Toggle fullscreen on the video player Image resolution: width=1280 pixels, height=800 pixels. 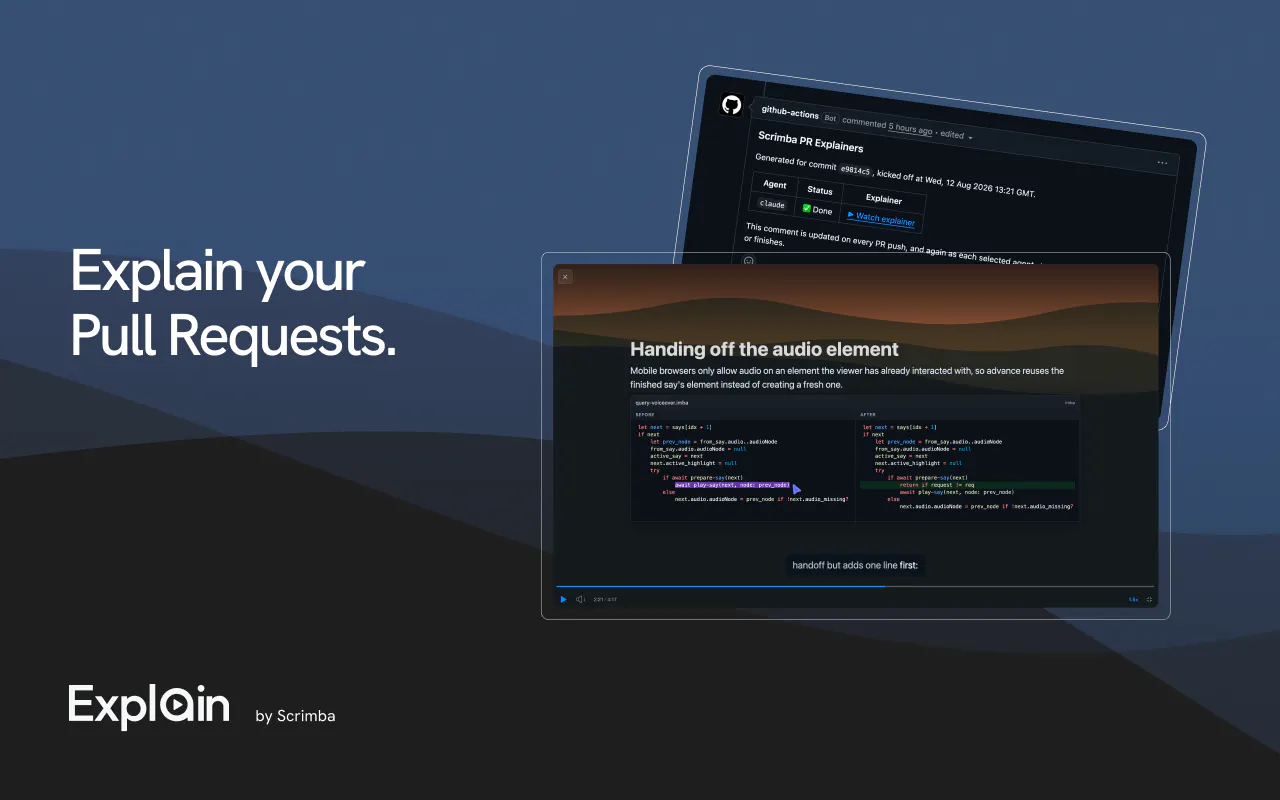tap(1149, 599)
